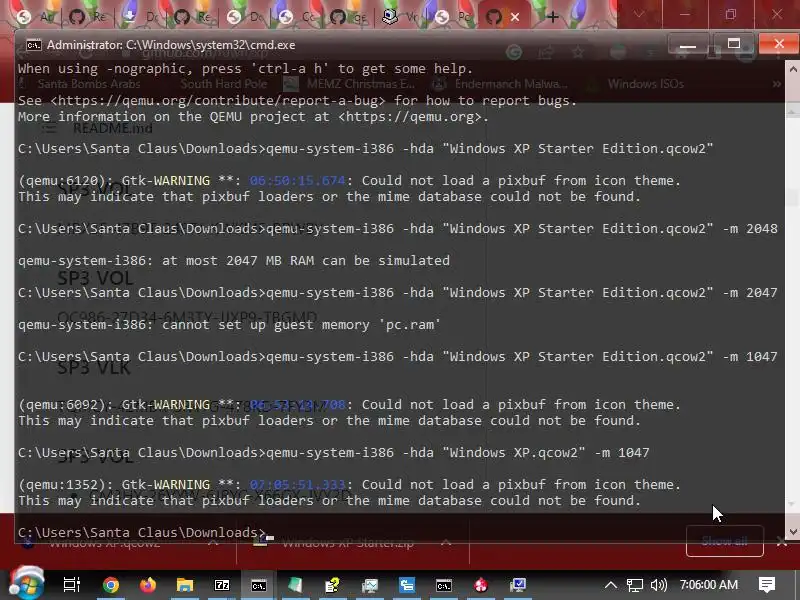Image resolution: width=800 pixels, height=600 pixels.
Task: Open the remote desktop monitor icon in taskbar
Action: [x=518, y=585]
